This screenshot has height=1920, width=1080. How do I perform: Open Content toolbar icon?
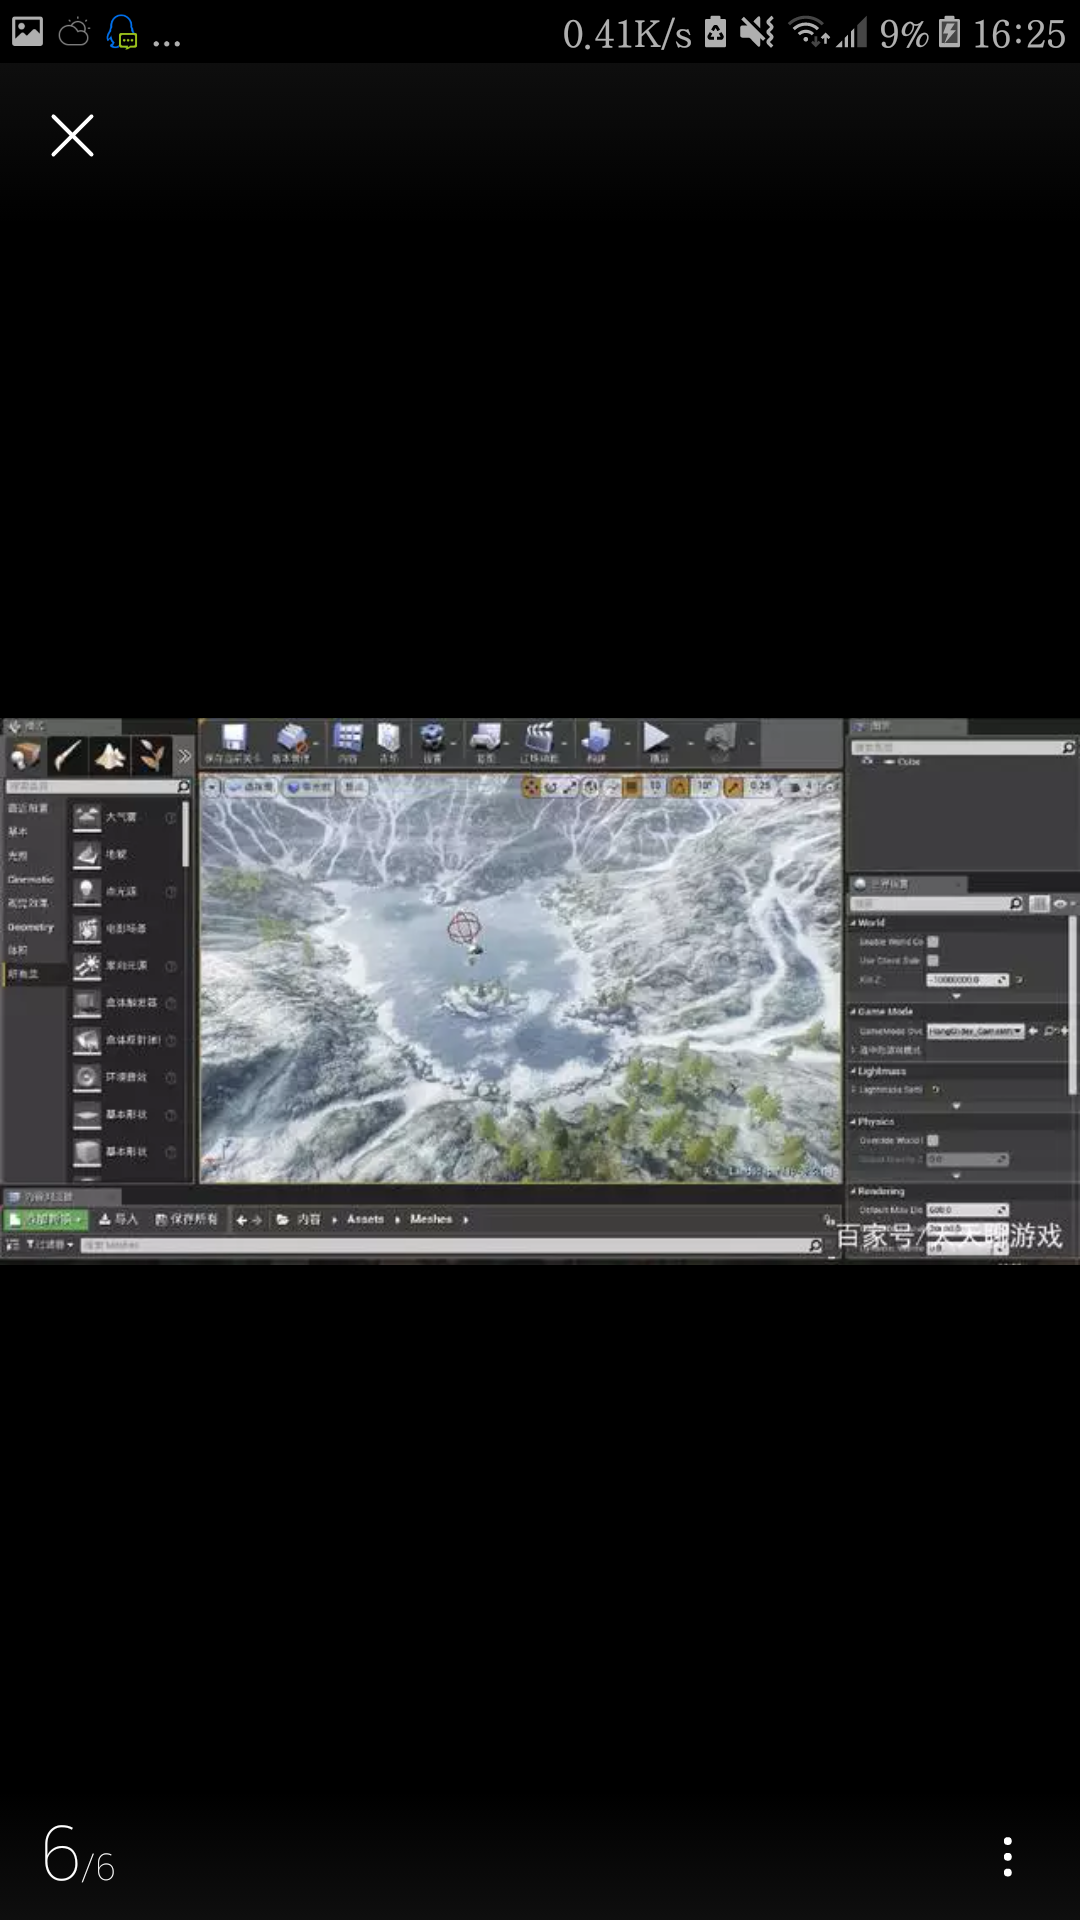click(347, 741)
